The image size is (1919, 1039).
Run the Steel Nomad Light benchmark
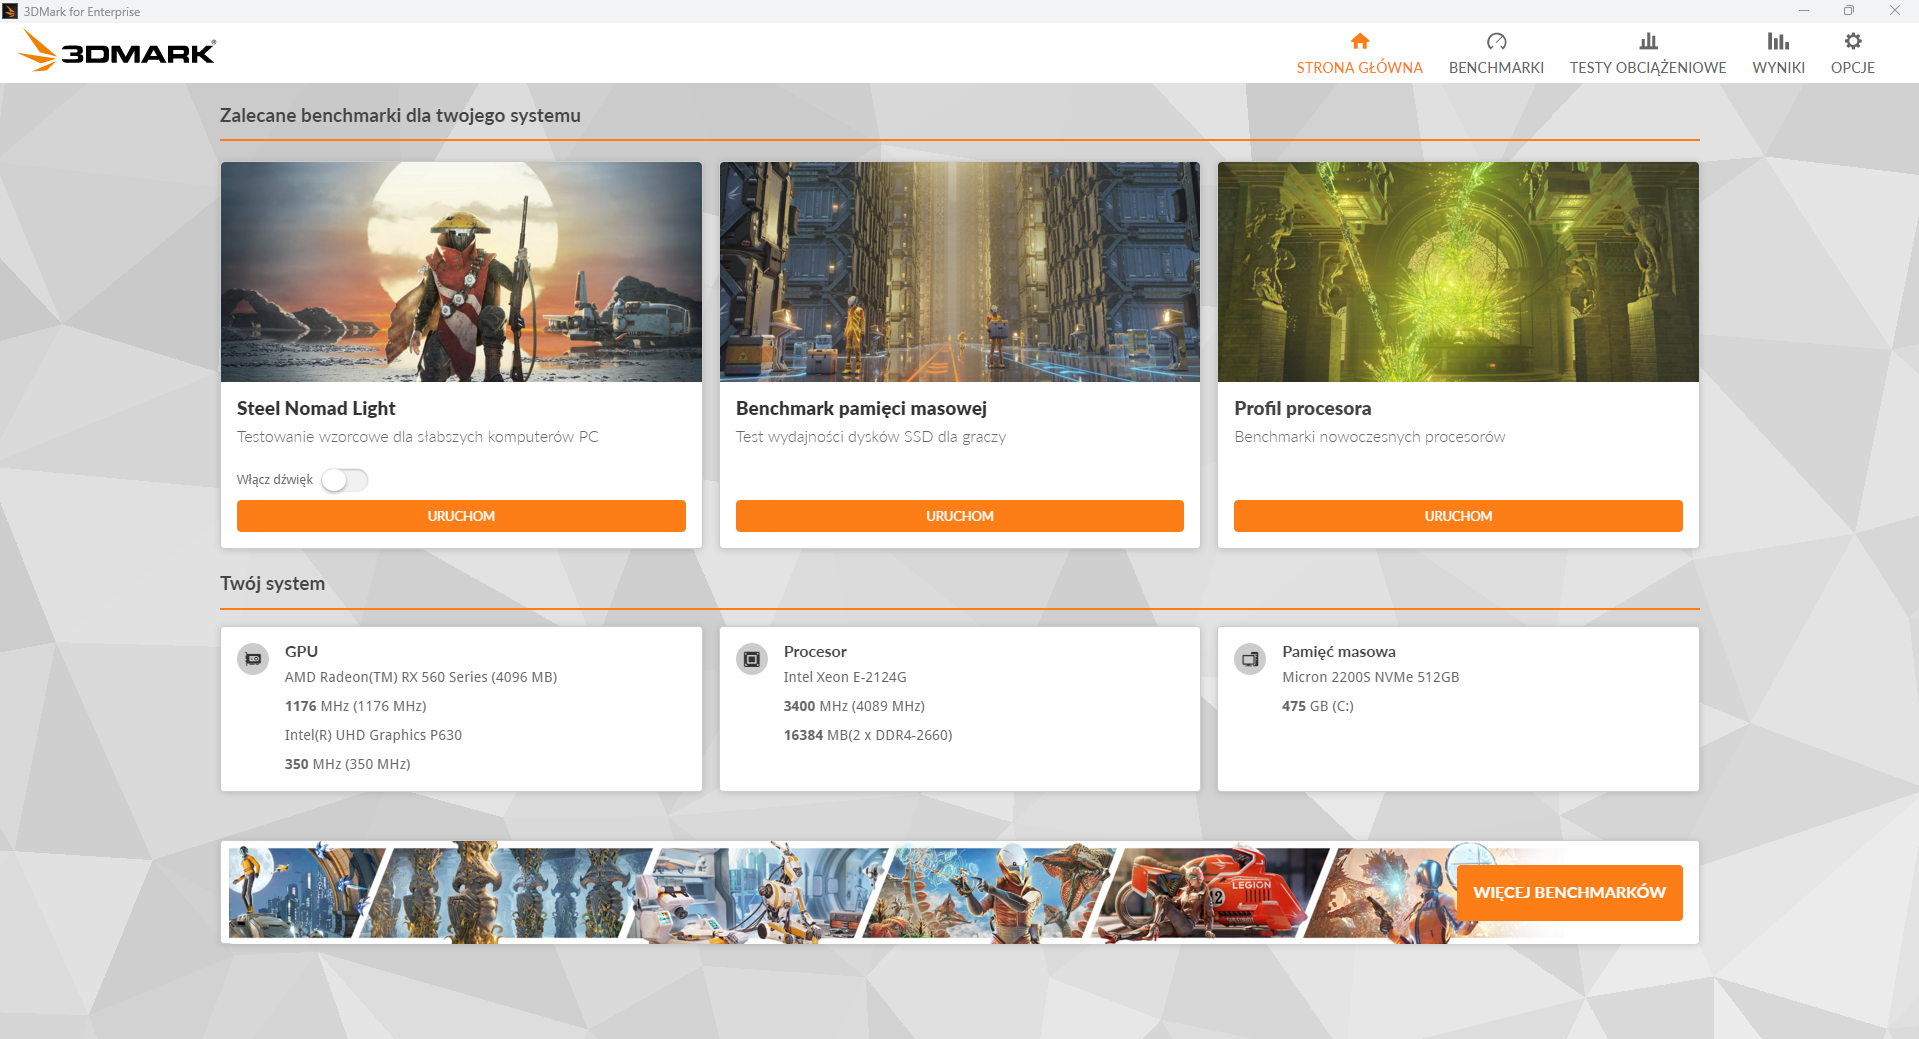(x=461, y=516)
